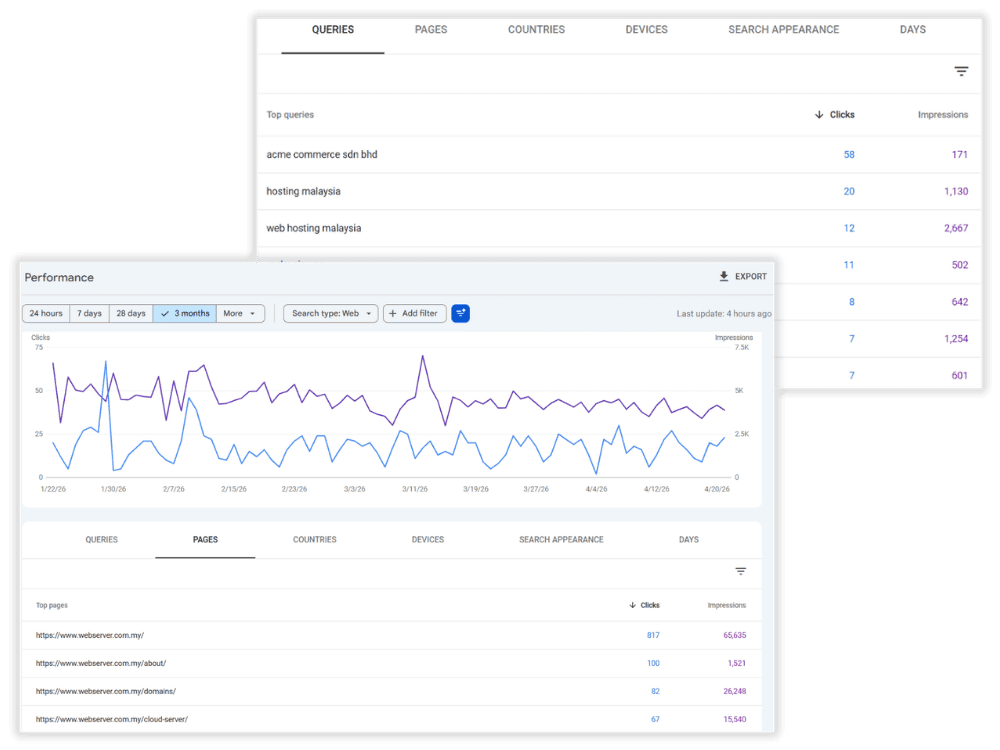
Task: Switch to COUNTRIES tab in back window
Action: 536,30
